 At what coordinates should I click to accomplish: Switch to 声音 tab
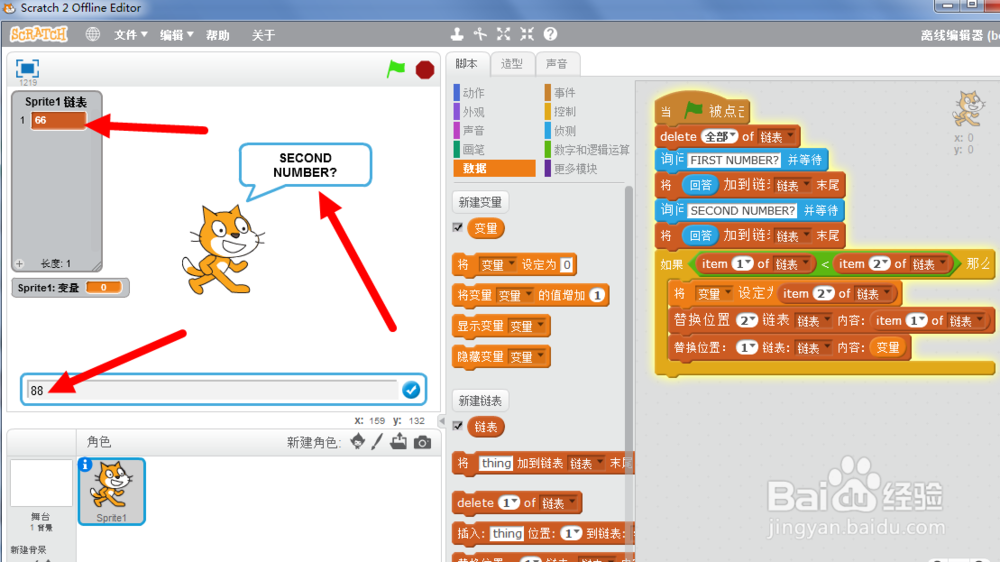[557, 64]
